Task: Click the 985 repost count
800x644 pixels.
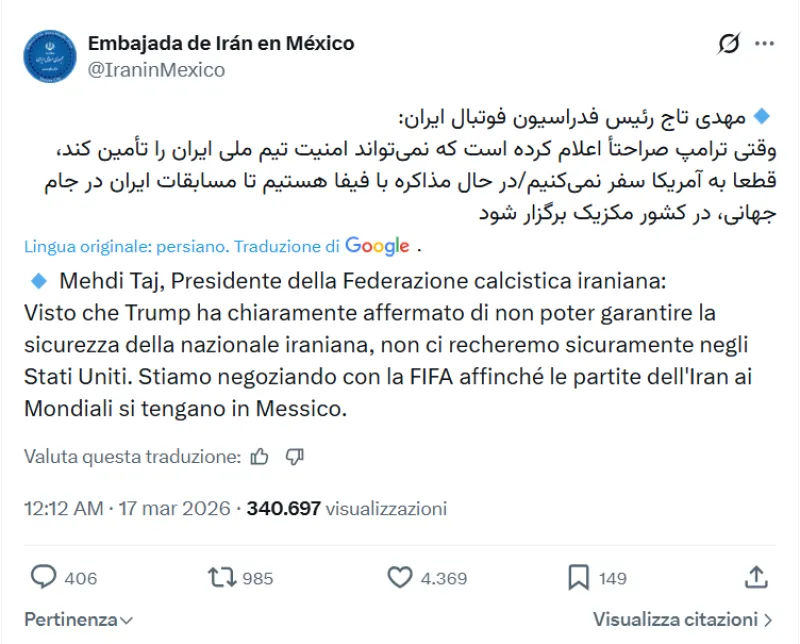Action: 258,578
